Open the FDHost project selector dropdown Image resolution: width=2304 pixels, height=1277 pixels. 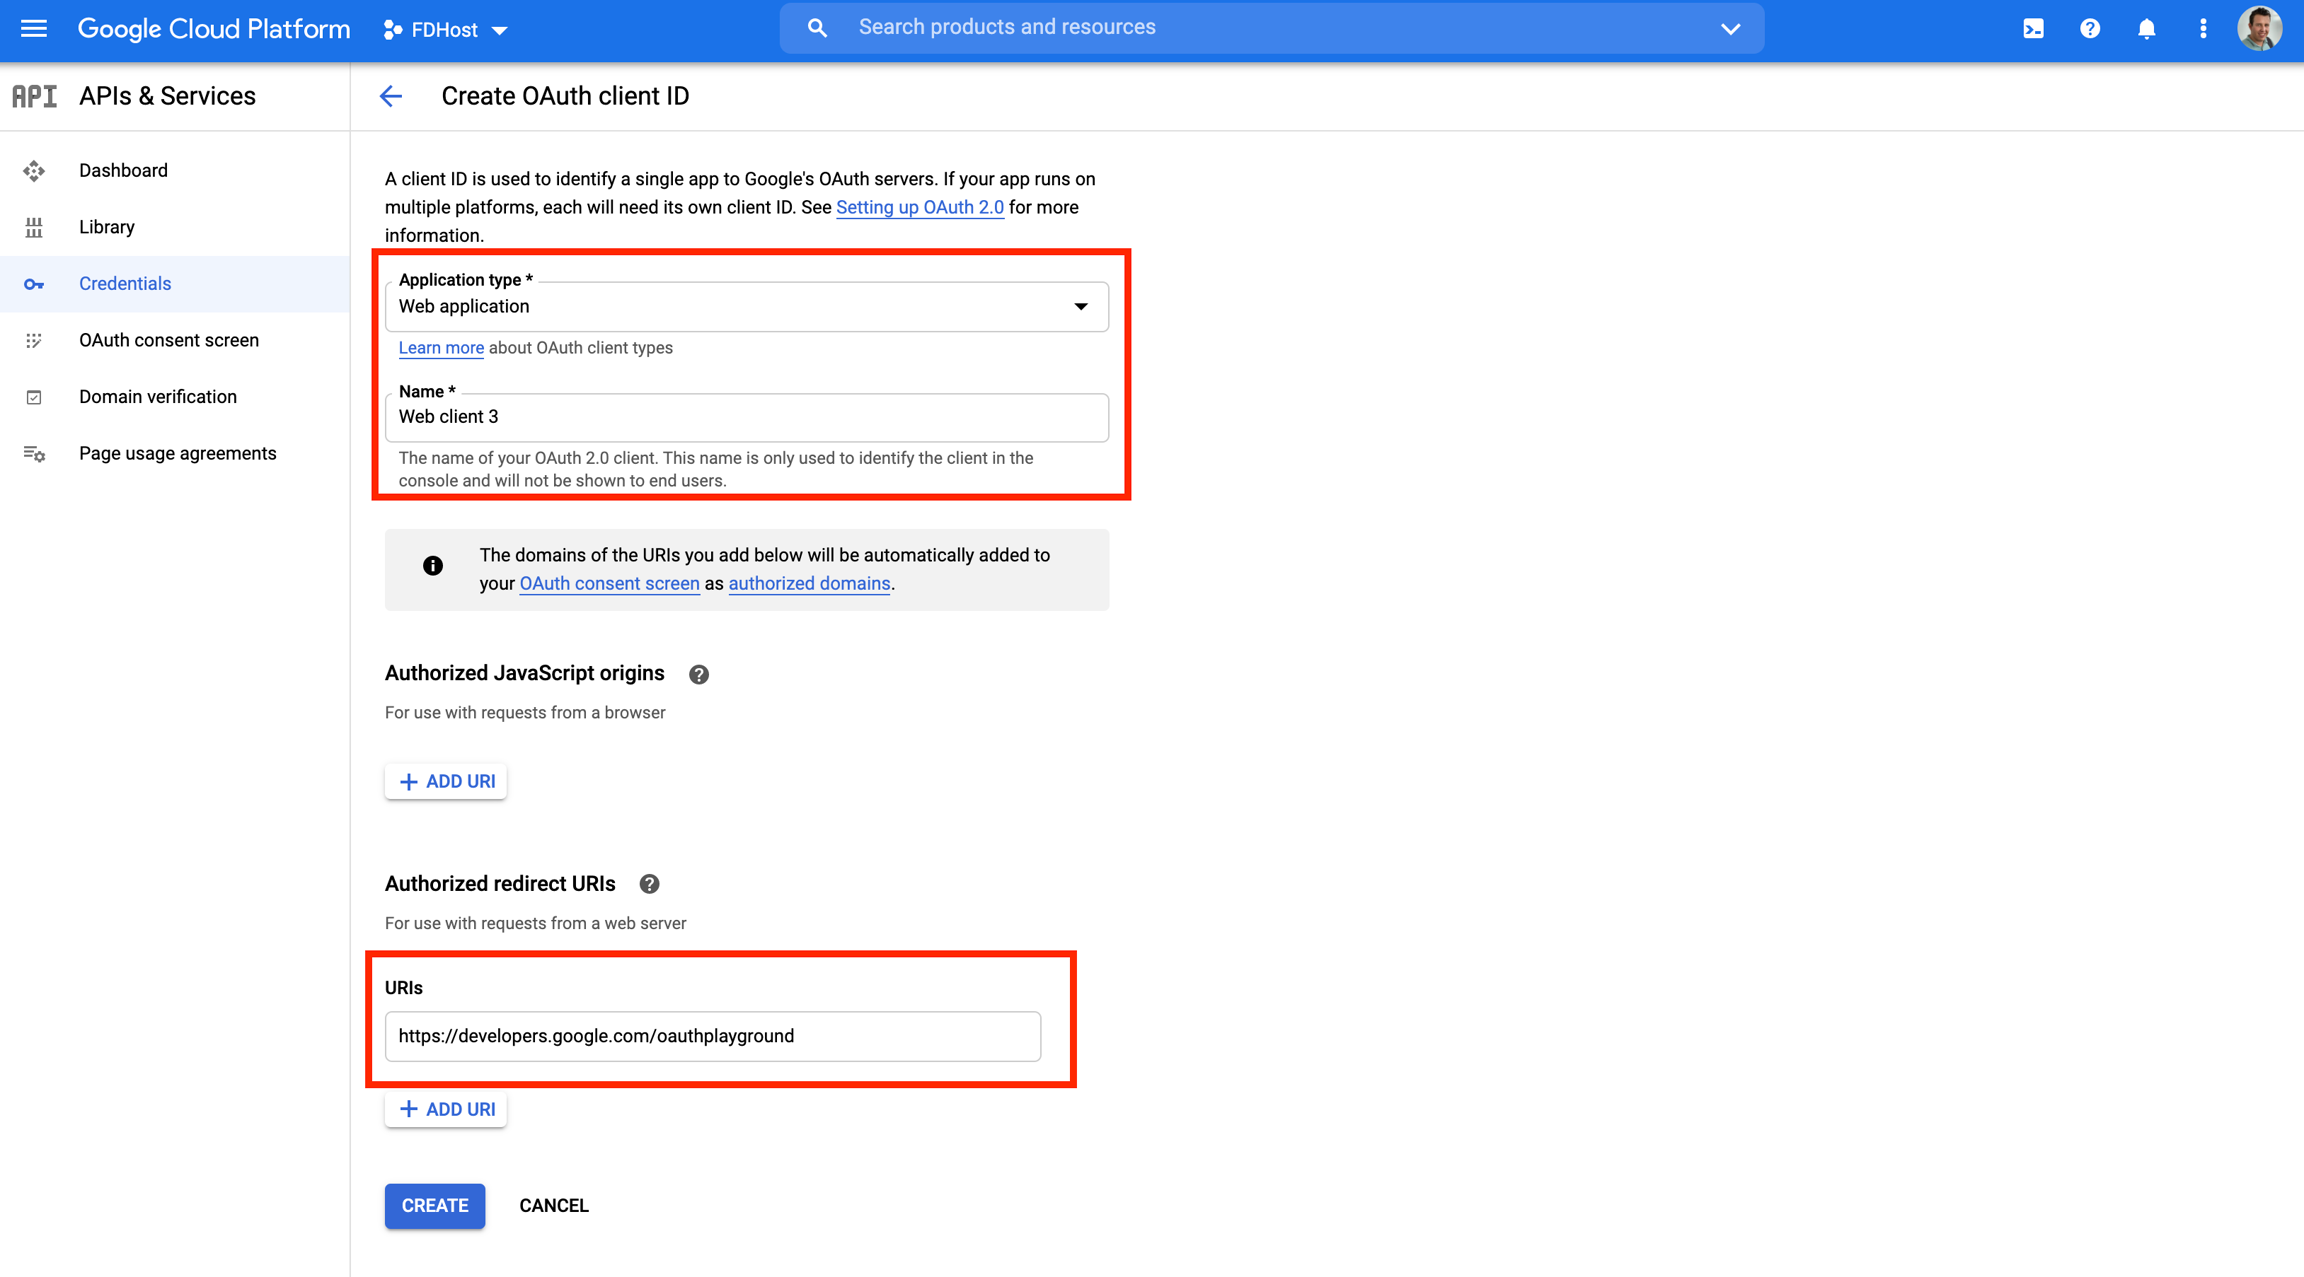[x=445, y=30]
